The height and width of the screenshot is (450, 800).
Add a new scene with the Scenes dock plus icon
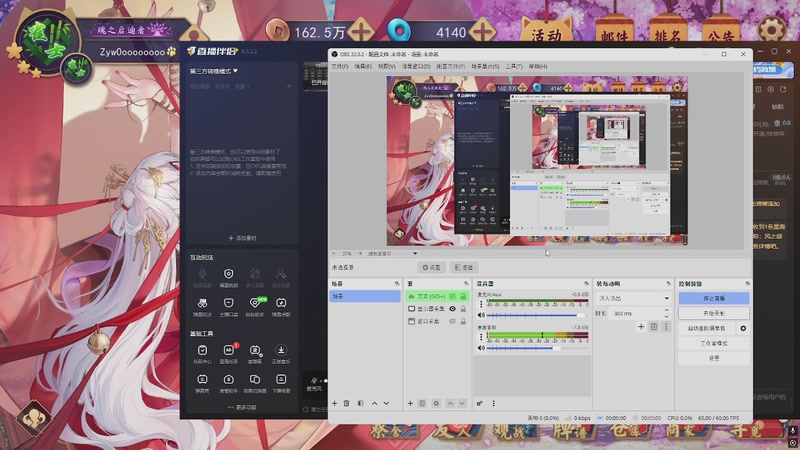click(335, 403)
